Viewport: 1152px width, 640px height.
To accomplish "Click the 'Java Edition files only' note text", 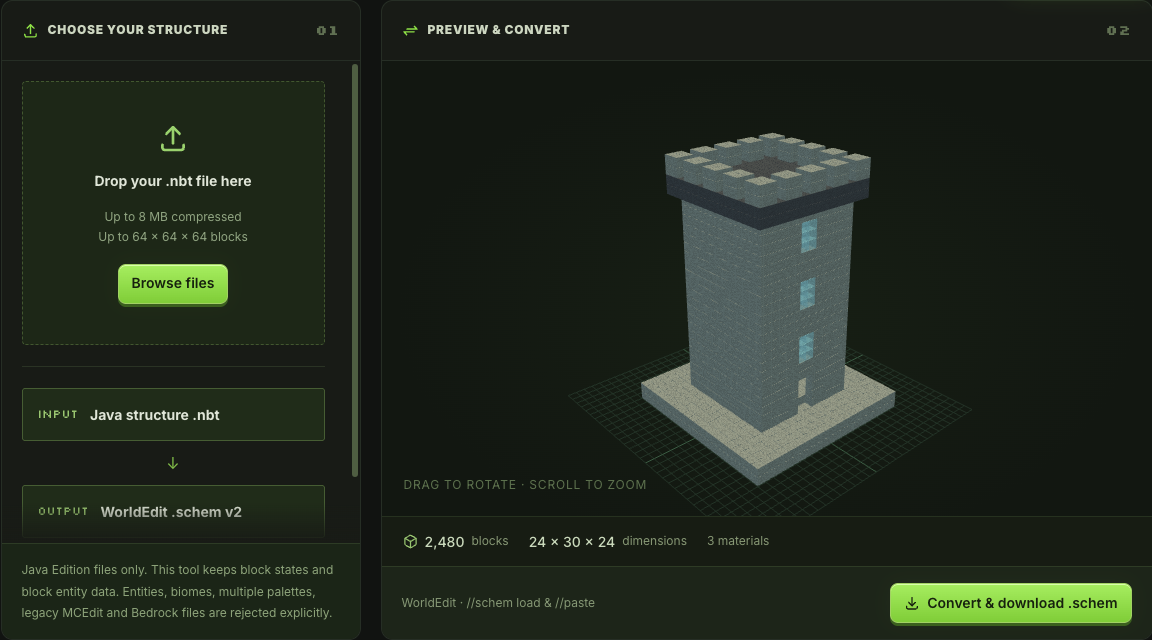I will click(177, 592).
